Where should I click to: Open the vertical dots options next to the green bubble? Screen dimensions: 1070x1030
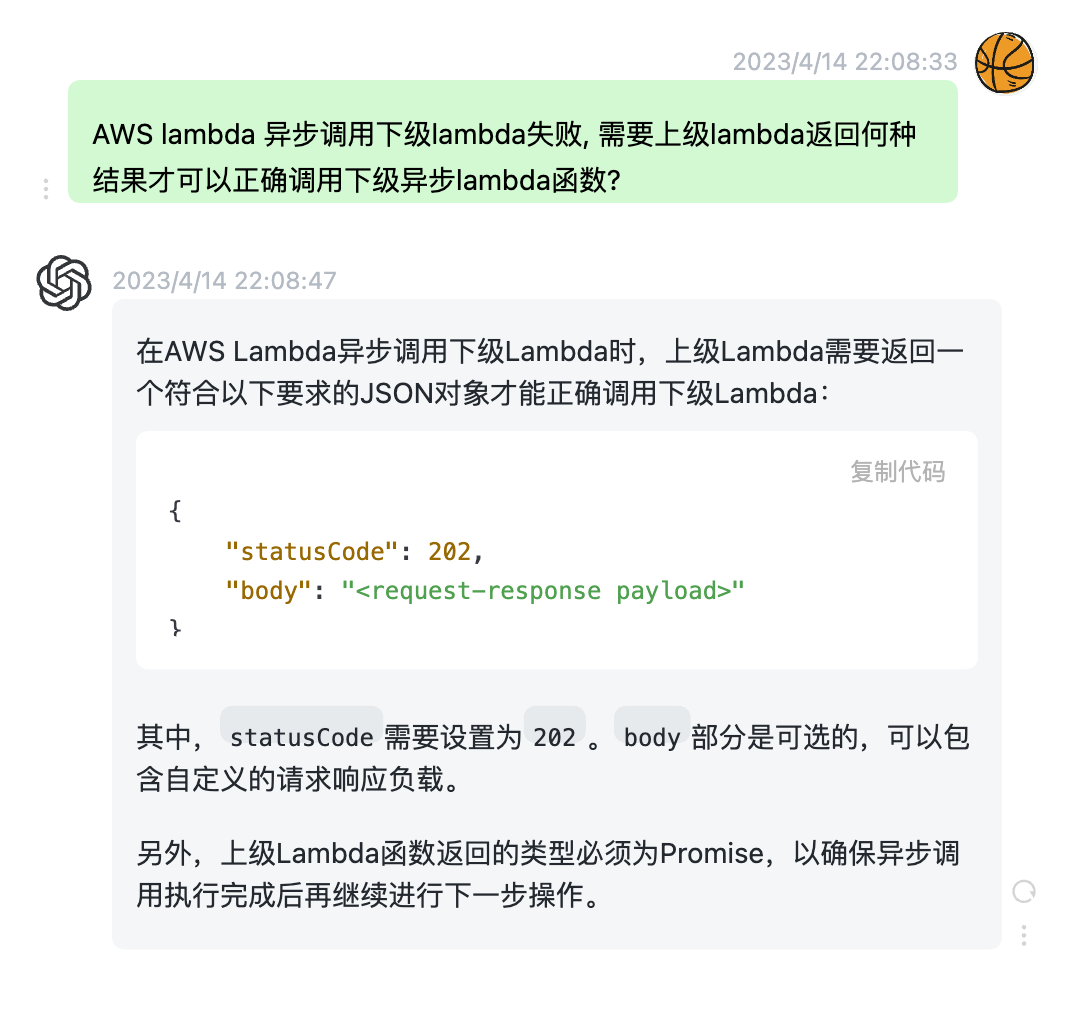point(45,189)
